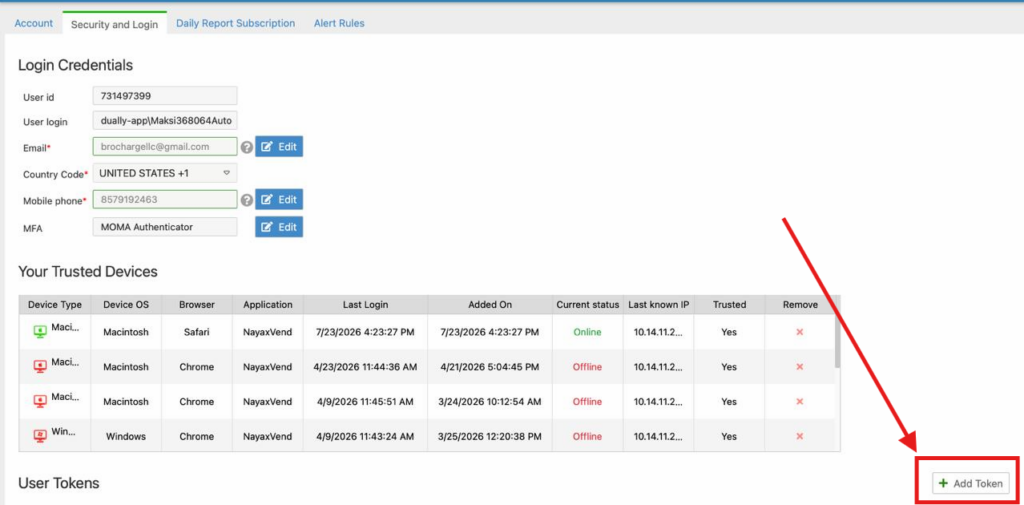Remove the Windows Chrome device with red X
Screen dimensions: 1024x505
click(799, 436)
